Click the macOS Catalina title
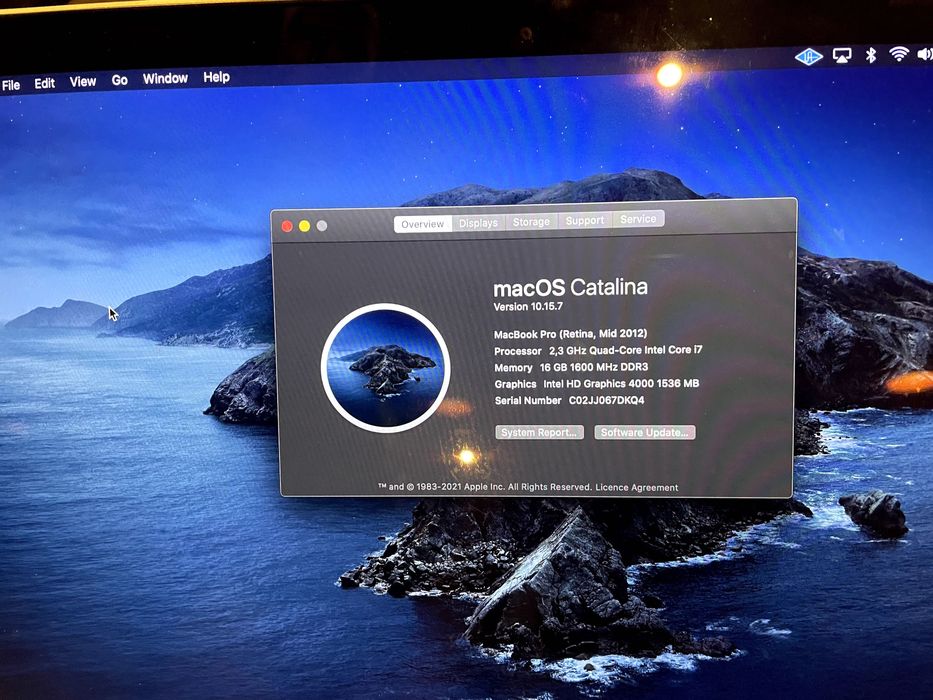This screenshot has width=933, height=700. tap(570, 288)
